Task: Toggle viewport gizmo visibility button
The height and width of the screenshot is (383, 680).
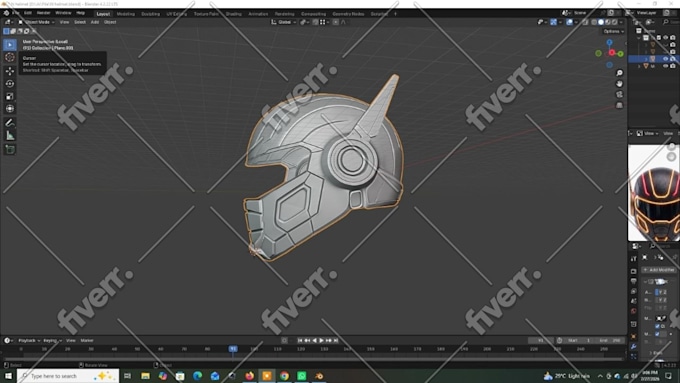Action: pyautogui.click(x=553, y=22)
